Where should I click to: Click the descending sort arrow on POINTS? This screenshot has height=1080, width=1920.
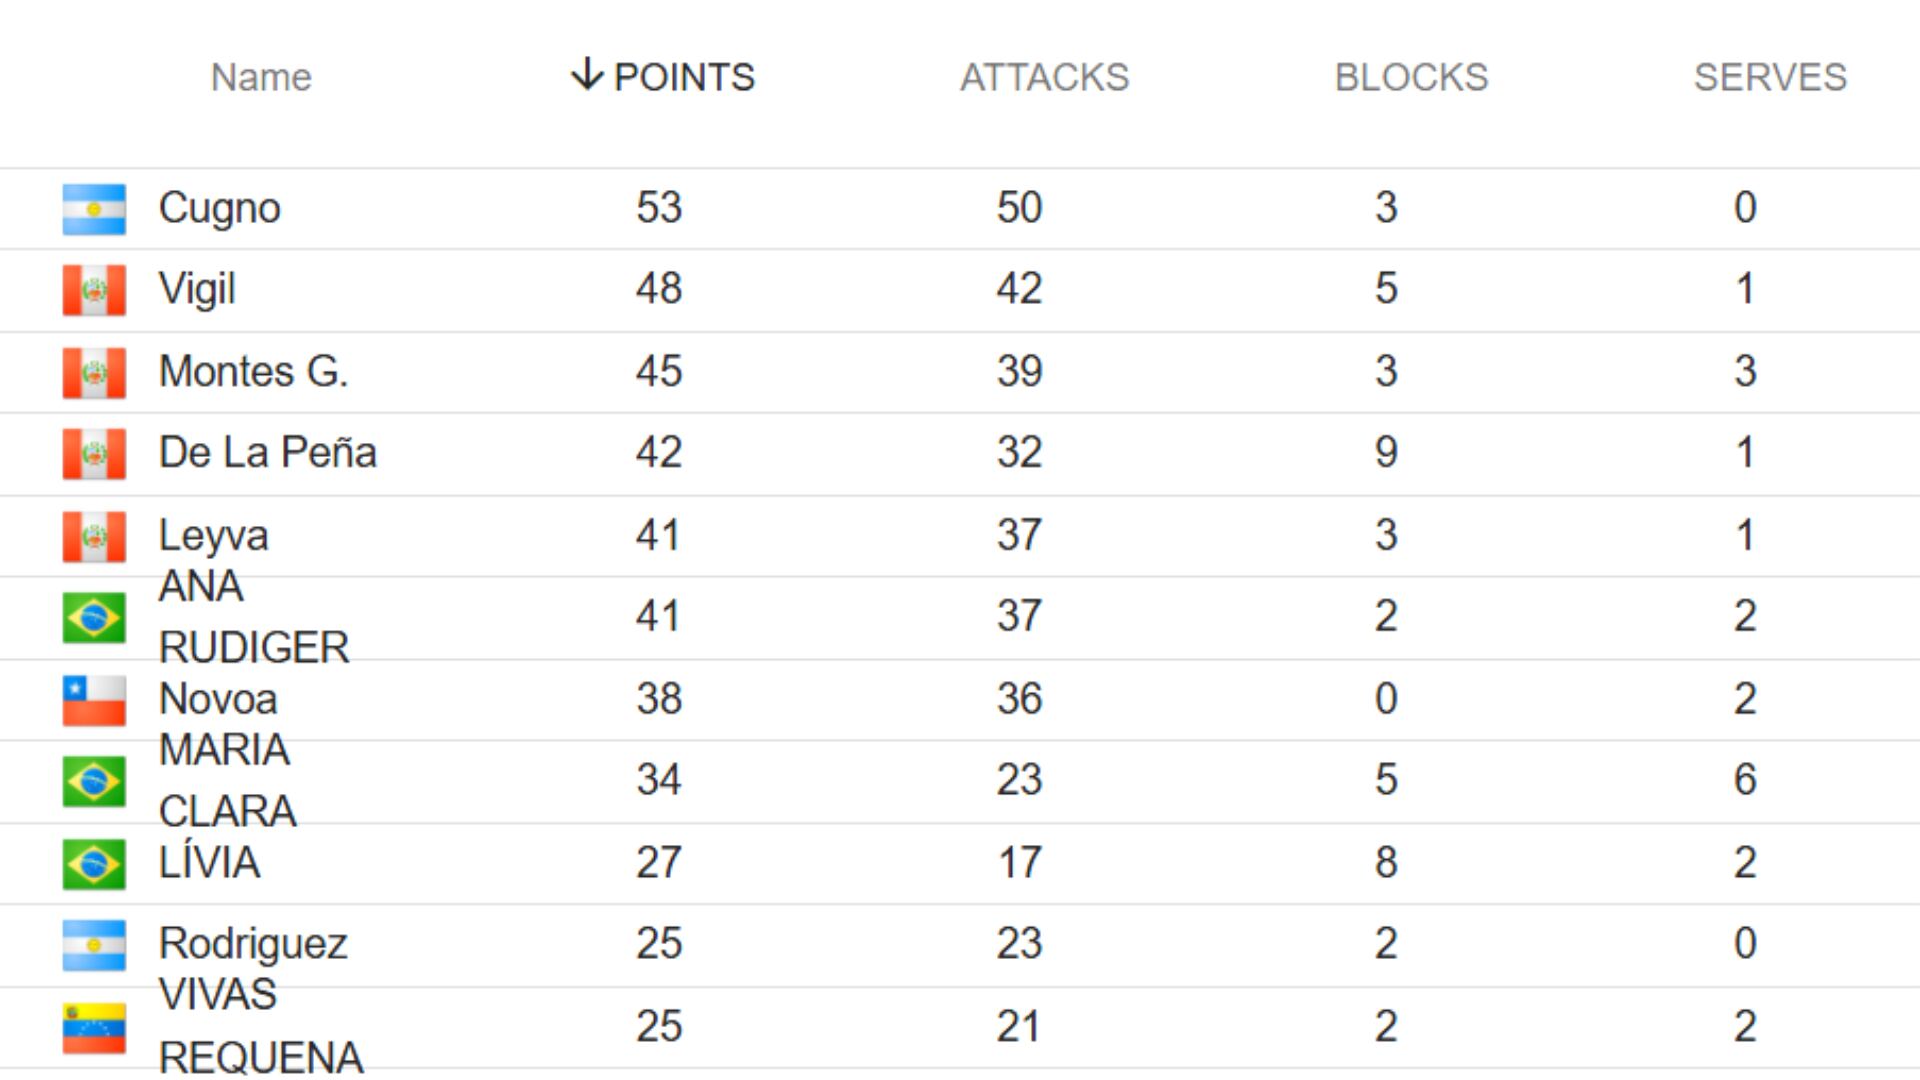click(587, 75)
